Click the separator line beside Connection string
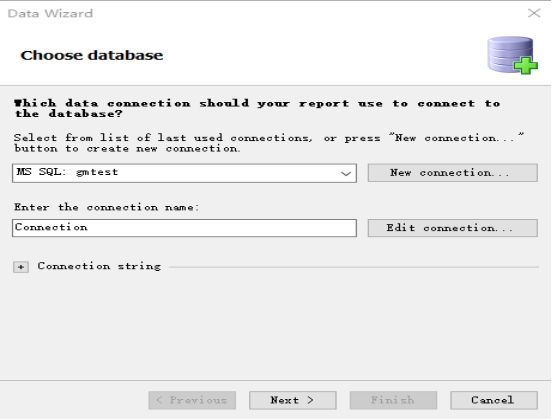This screenshot has width=552, height=420. pyautogui.click(x=354, y=267)
